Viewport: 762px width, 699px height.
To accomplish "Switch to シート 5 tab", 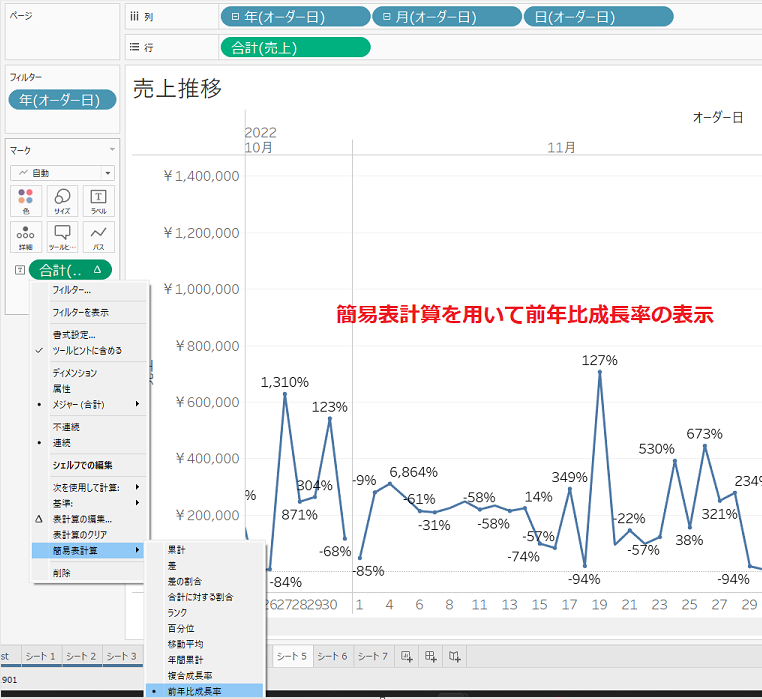I will click(x=292, y=656).
